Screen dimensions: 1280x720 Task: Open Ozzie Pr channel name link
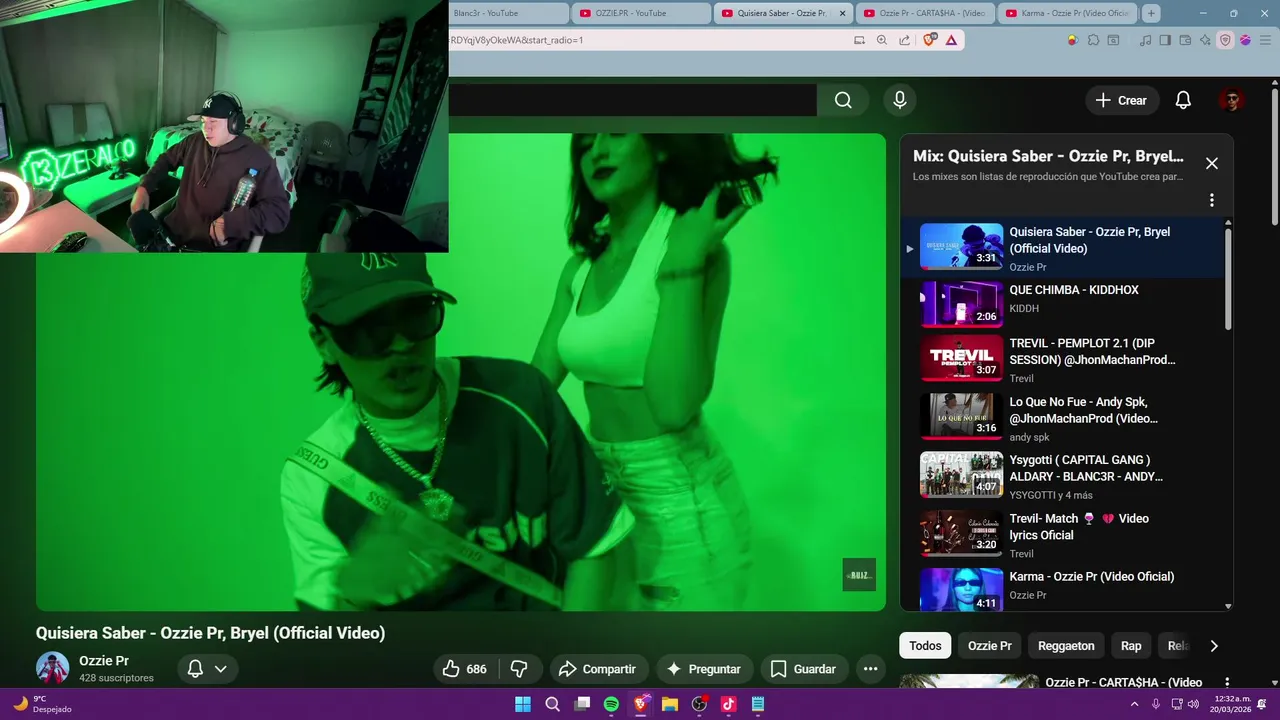[104, 661]
